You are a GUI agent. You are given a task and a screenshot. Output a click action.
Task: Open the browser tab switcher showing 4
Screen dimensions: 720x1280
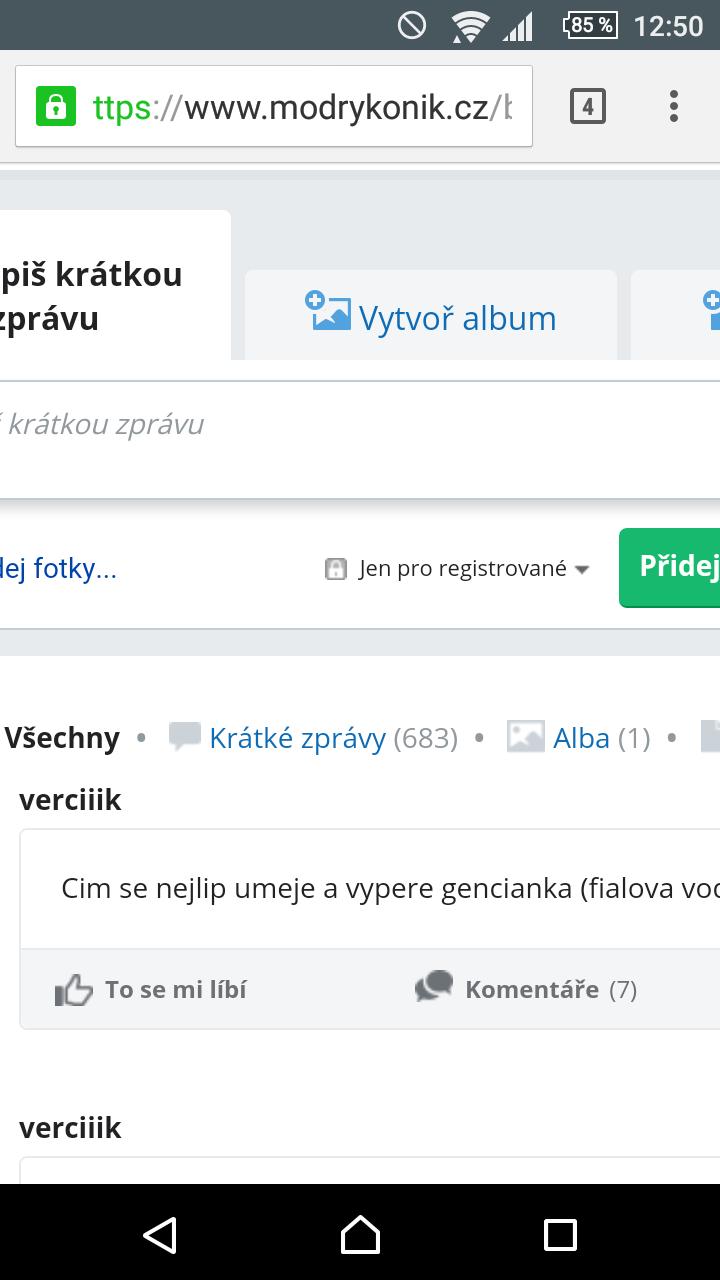point(588,106)
